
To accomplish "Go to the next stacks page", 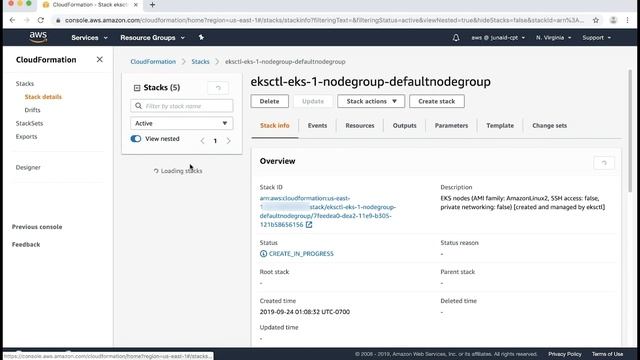I will tap(229, 141).
